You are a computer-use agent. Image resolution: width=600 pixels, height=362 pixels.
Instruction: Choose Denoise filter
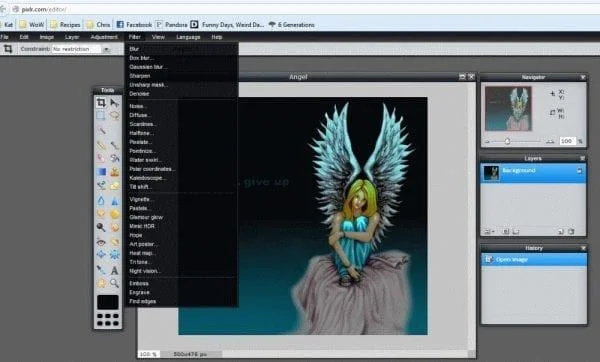click(x=139, y=94)
